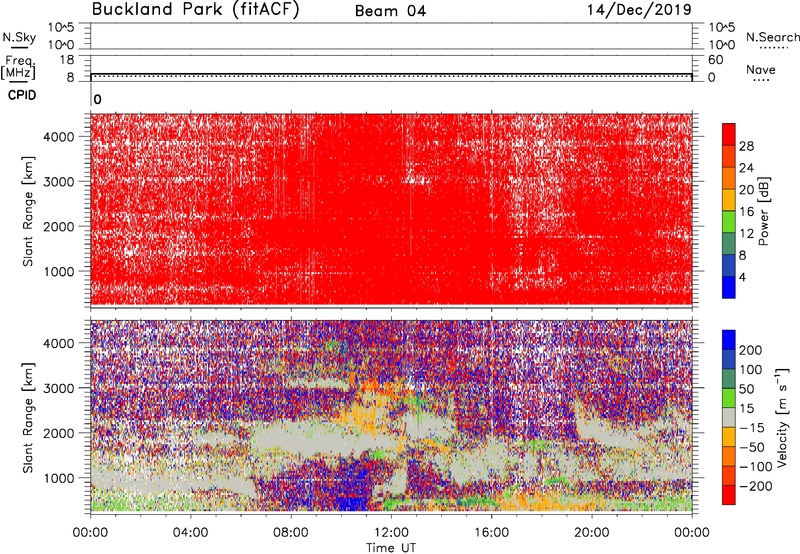Click '4000' on the velocity panel range axis
Screen dimensions: 800x554
pyautogui.click(x=59, y=343)
